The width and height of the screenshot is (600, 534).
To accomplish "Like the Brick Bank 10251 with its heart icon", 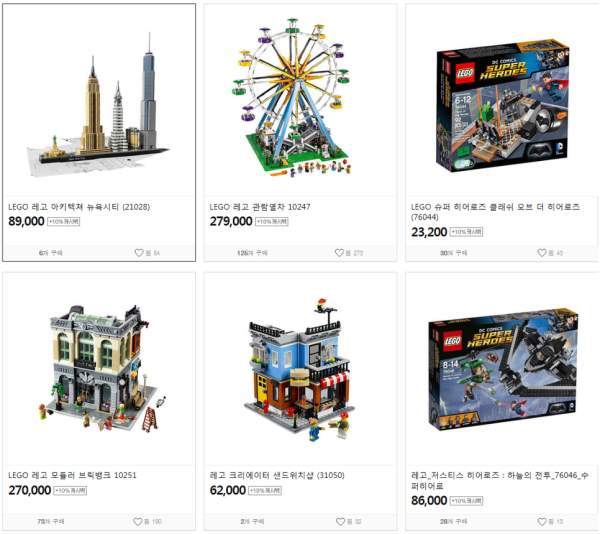I will coord(138,521).
